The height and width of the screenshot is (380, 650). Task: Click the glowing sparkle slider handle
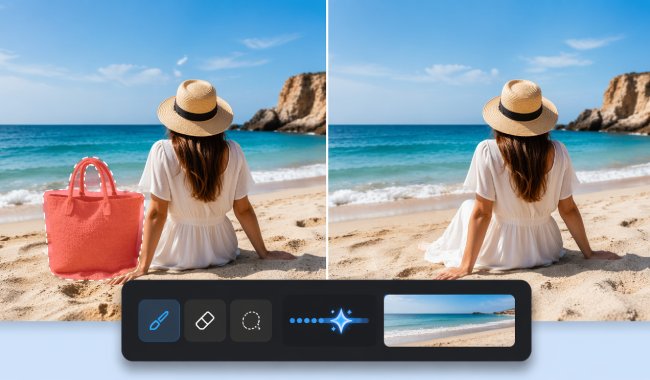pyautogui.click(x=341, y=320)
